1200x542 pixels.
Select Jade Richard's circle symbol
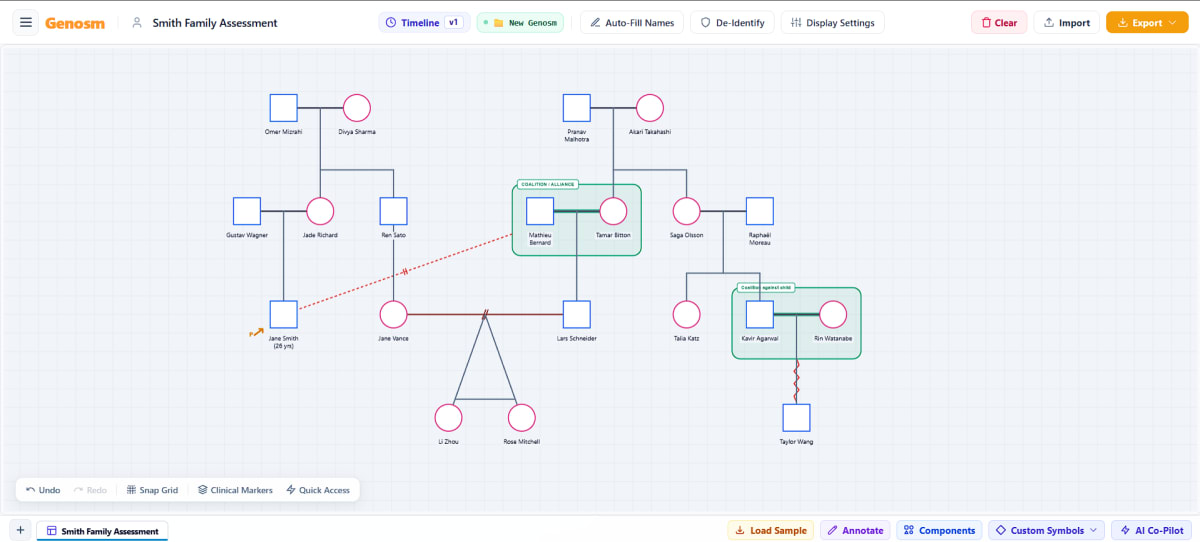tap(320, 211)
